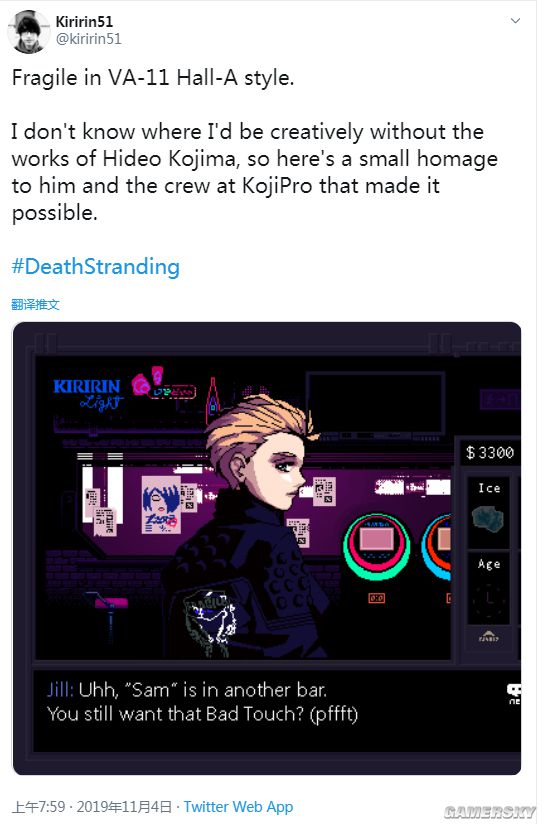
Task: Click the tweet timestamp 上午7:59
Action: tap(38, 807)
